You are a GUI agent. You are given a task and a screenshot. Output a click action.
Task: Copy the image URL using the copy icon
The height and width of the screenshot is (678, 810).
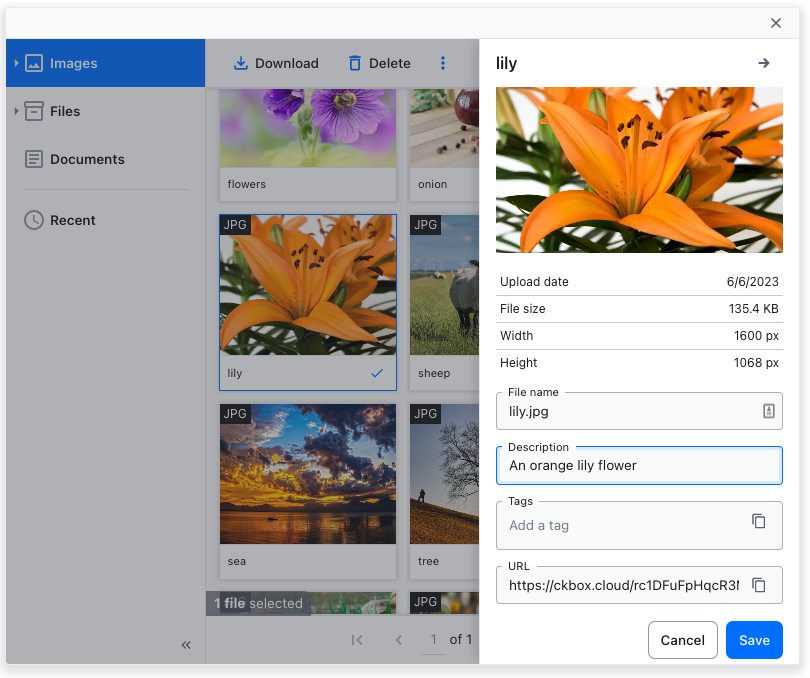[x=758, y=586]
